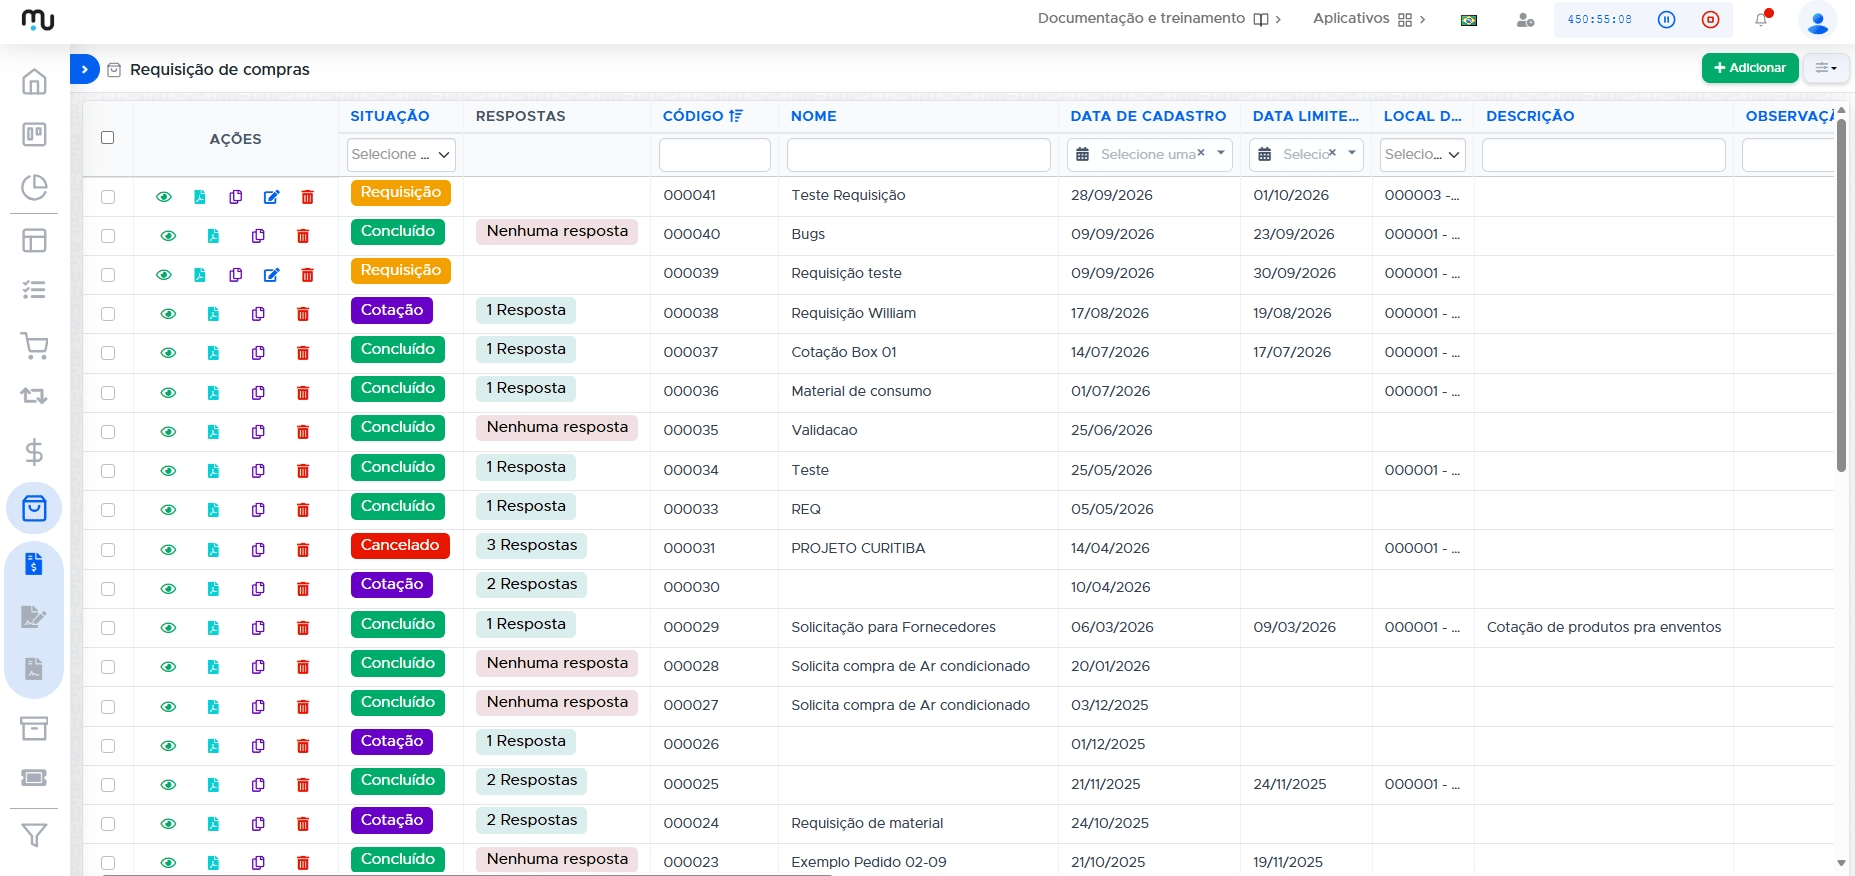Open document icon for Cotação Box 01 row
This screenshot has height=876, width=1855.
coord(213,353)
